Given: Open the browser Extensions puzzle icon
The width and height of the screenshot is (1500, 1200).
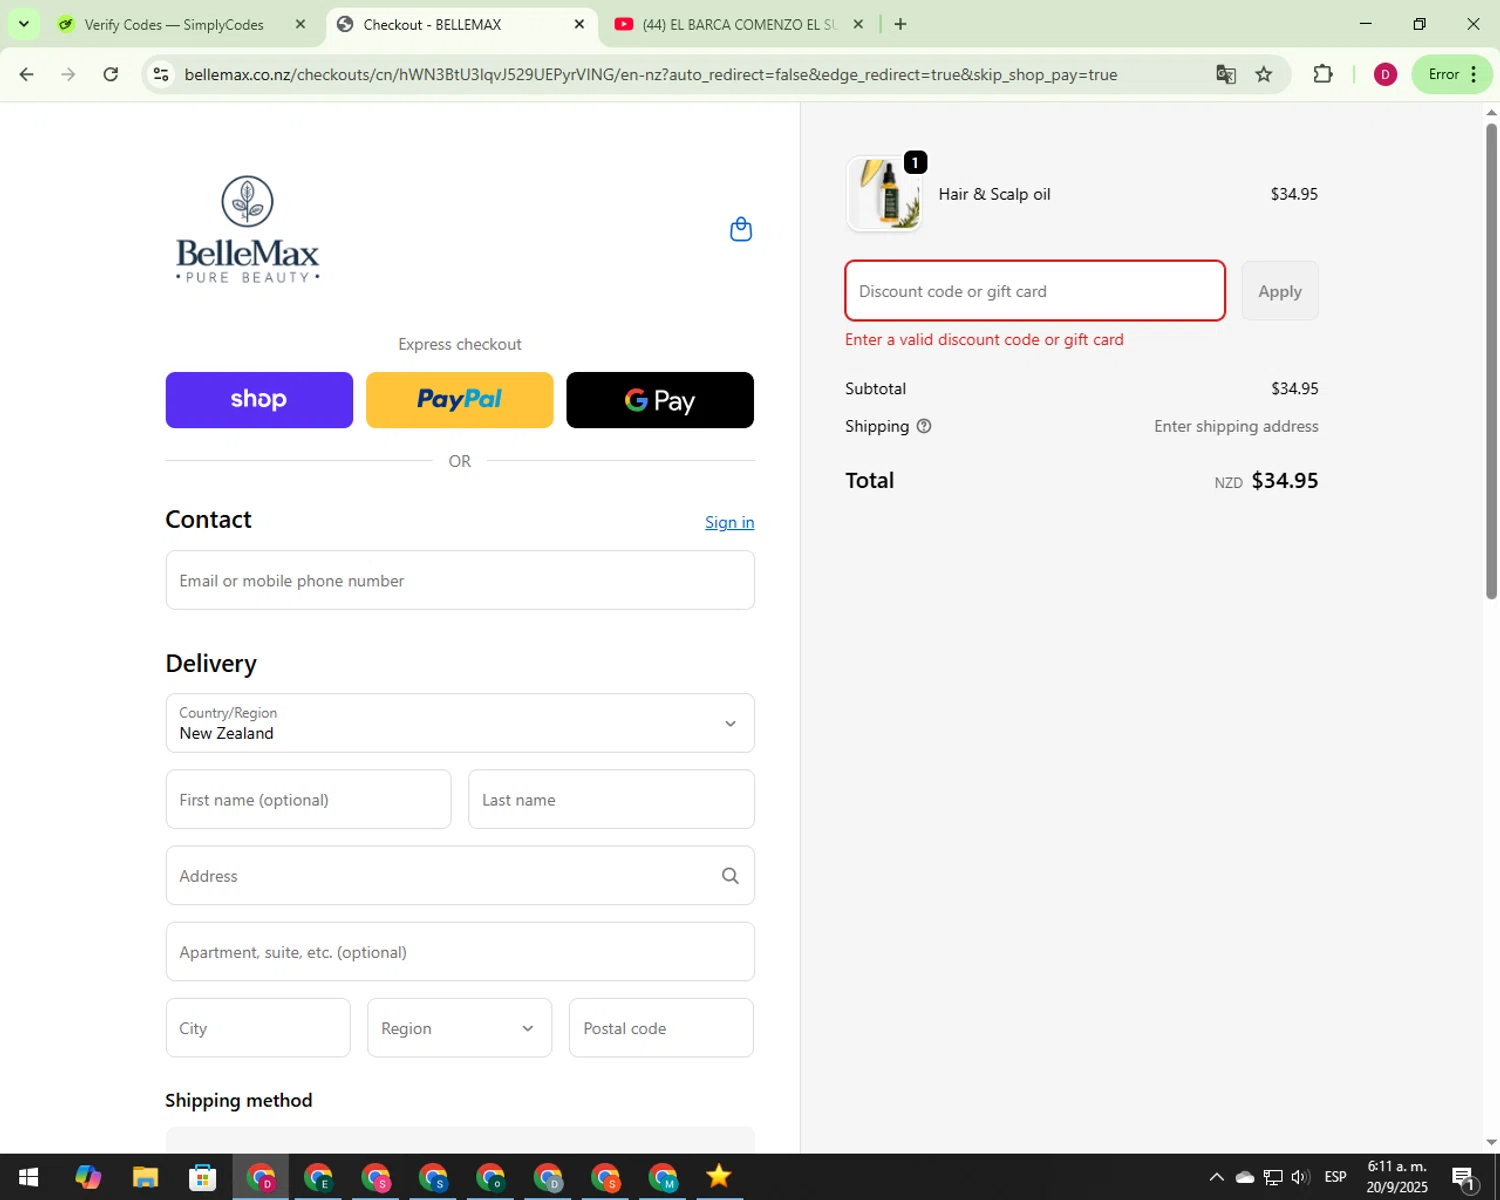Looking at the screenshot, I should 1323,74.
